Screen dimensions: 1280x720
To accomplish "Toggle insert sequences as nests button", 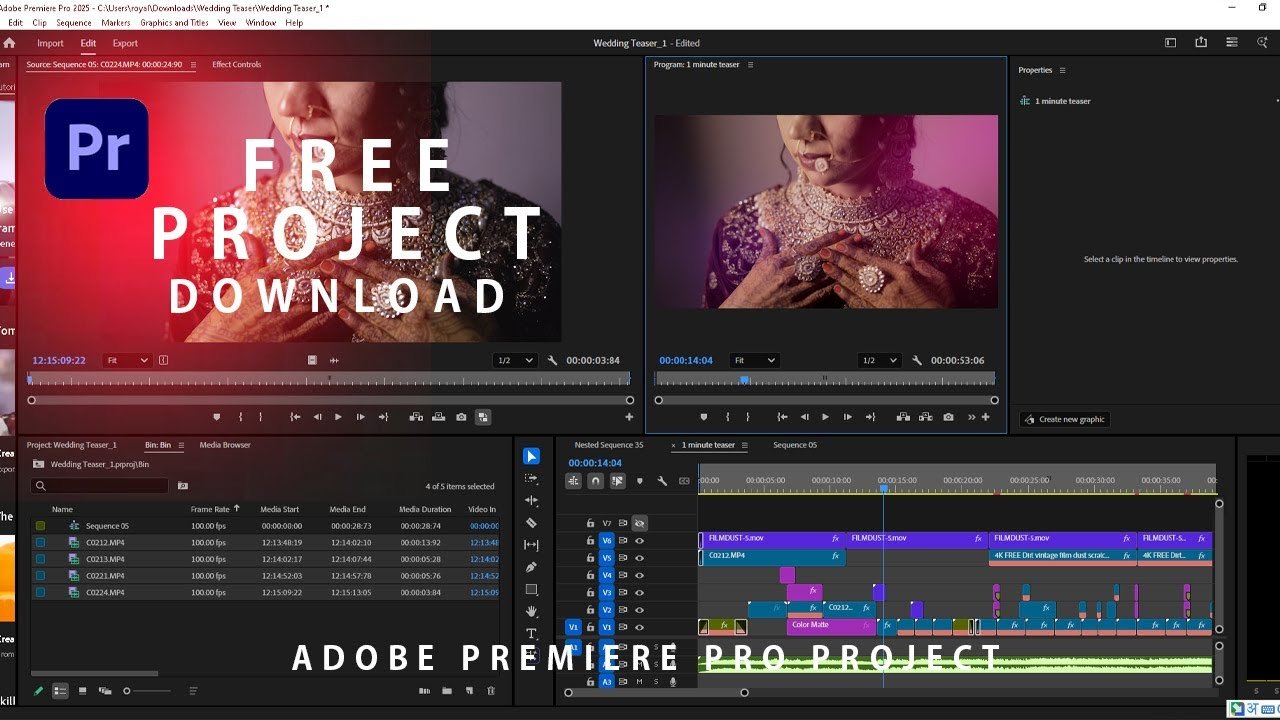I will (573, 481).
